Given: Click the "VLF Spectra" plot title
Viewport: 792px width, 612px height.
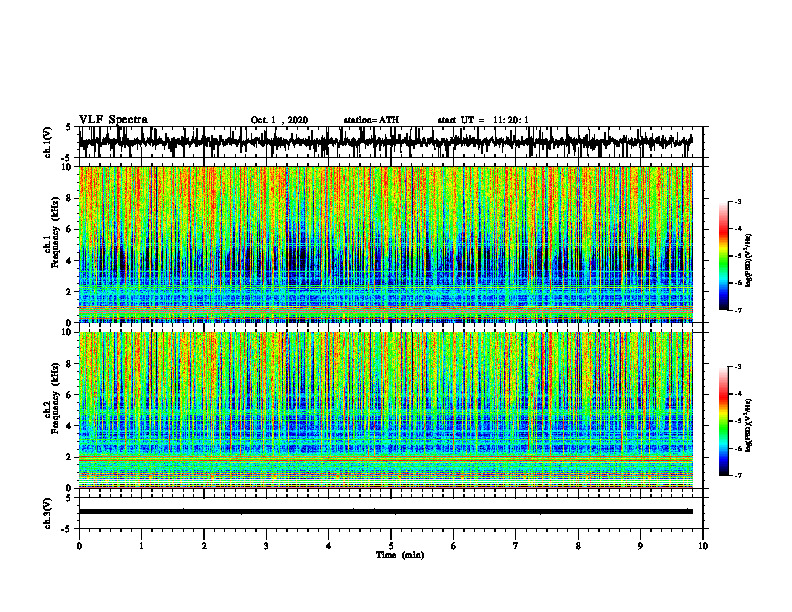Looking at the screenshot, I should (113, 120).
